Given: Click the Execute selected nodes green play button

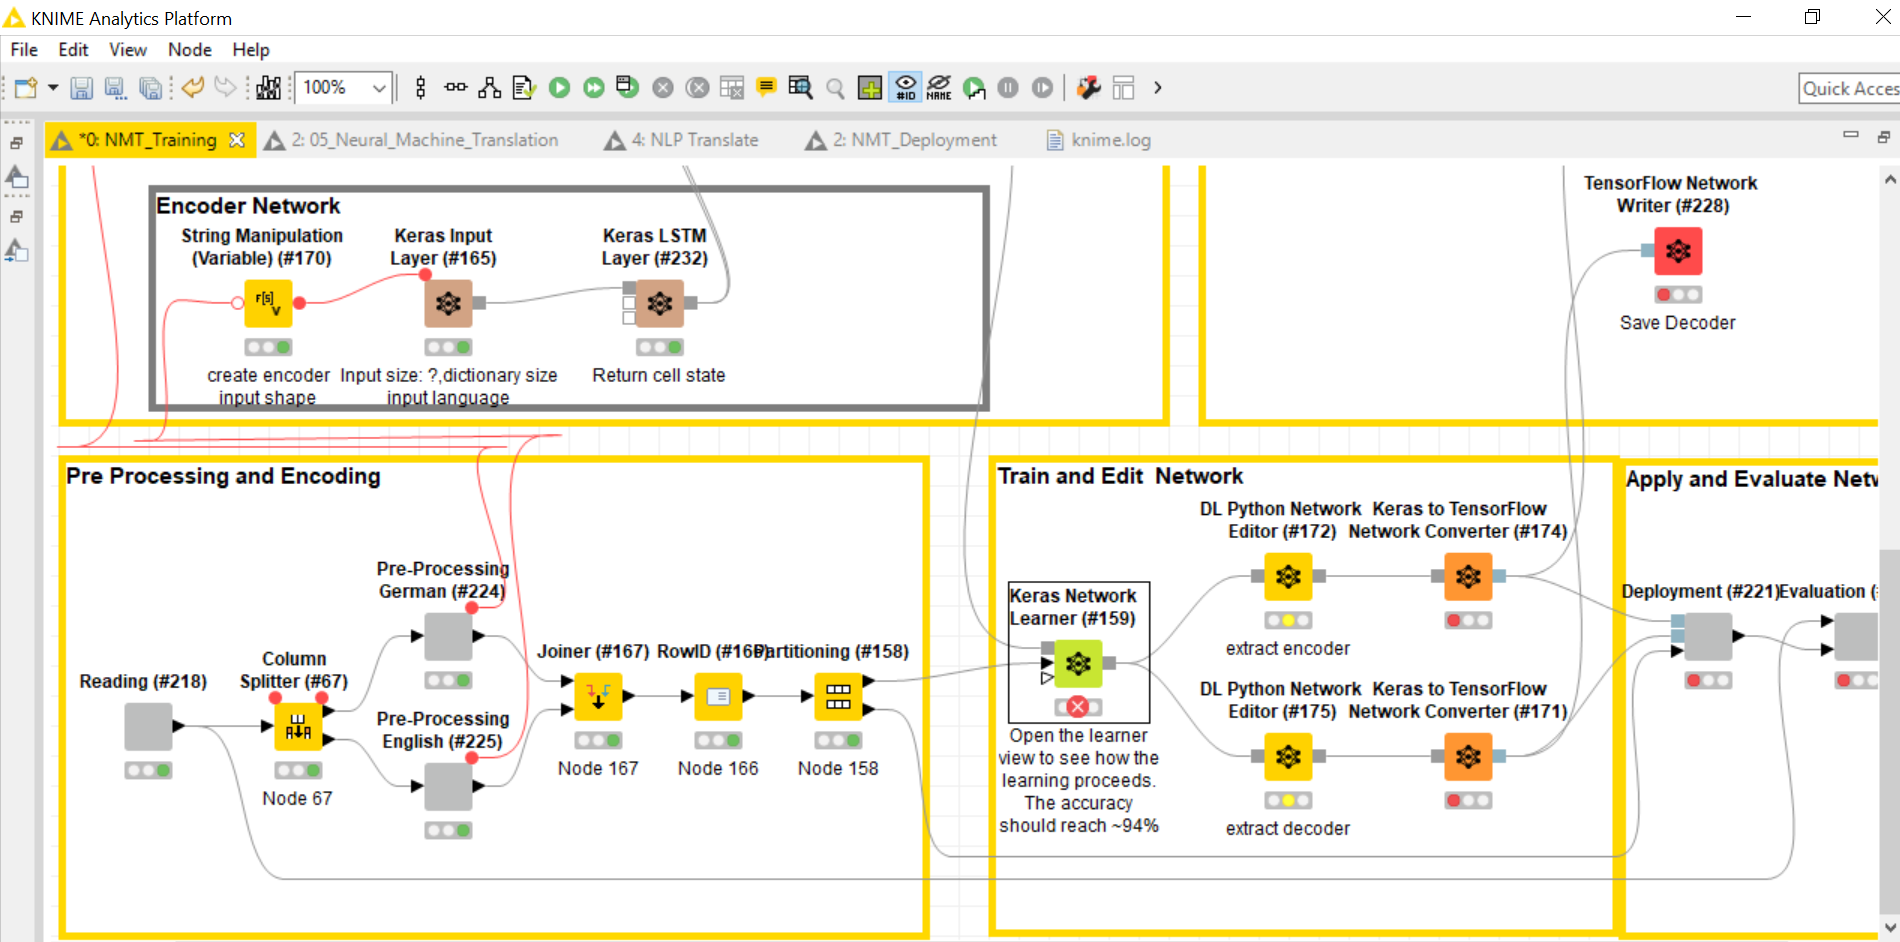Looking at the screenshot, I should pos(560,88).
